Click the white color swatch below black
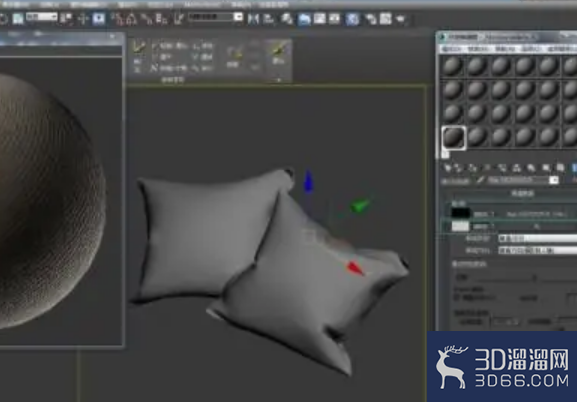 coord(460,226)
